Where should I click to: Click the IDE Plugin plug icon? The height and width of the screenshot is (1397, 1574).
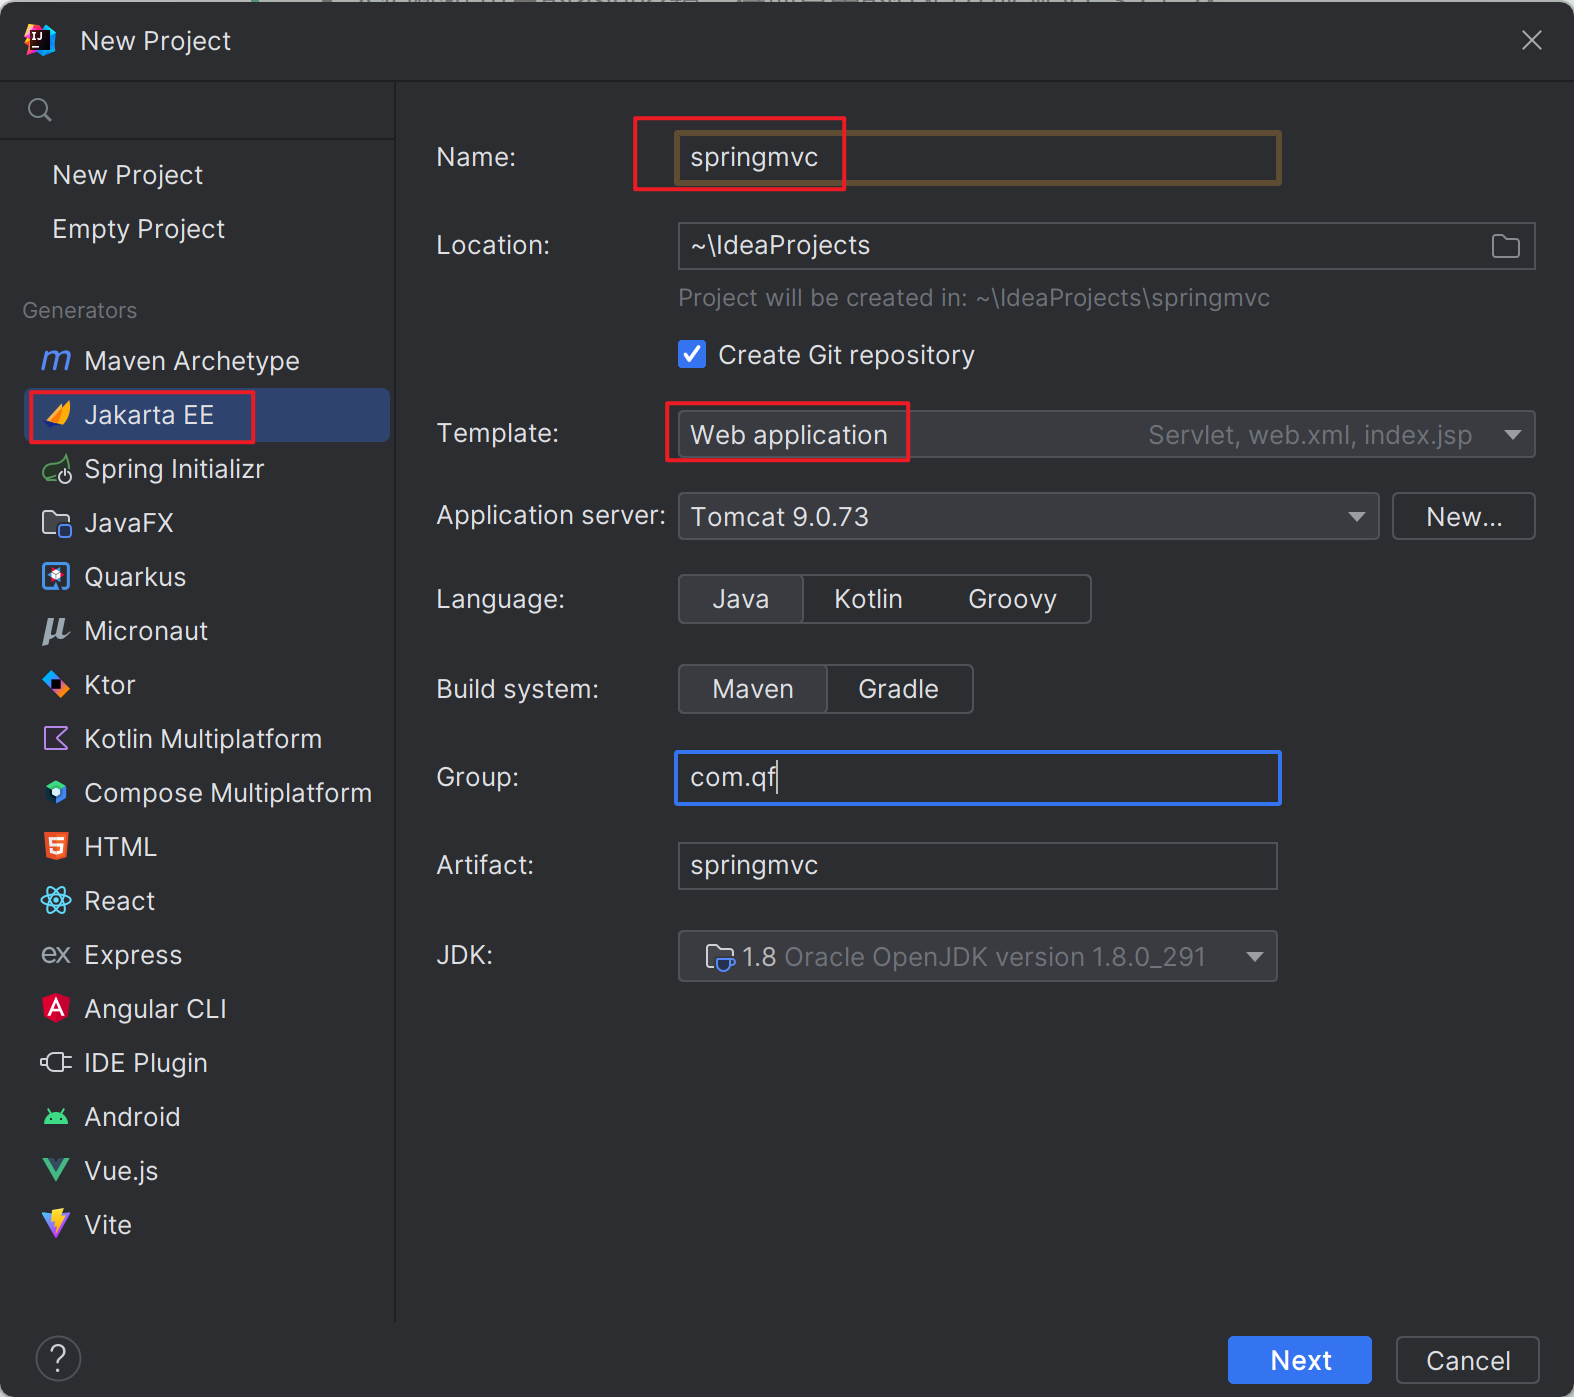pos(56,1062)
